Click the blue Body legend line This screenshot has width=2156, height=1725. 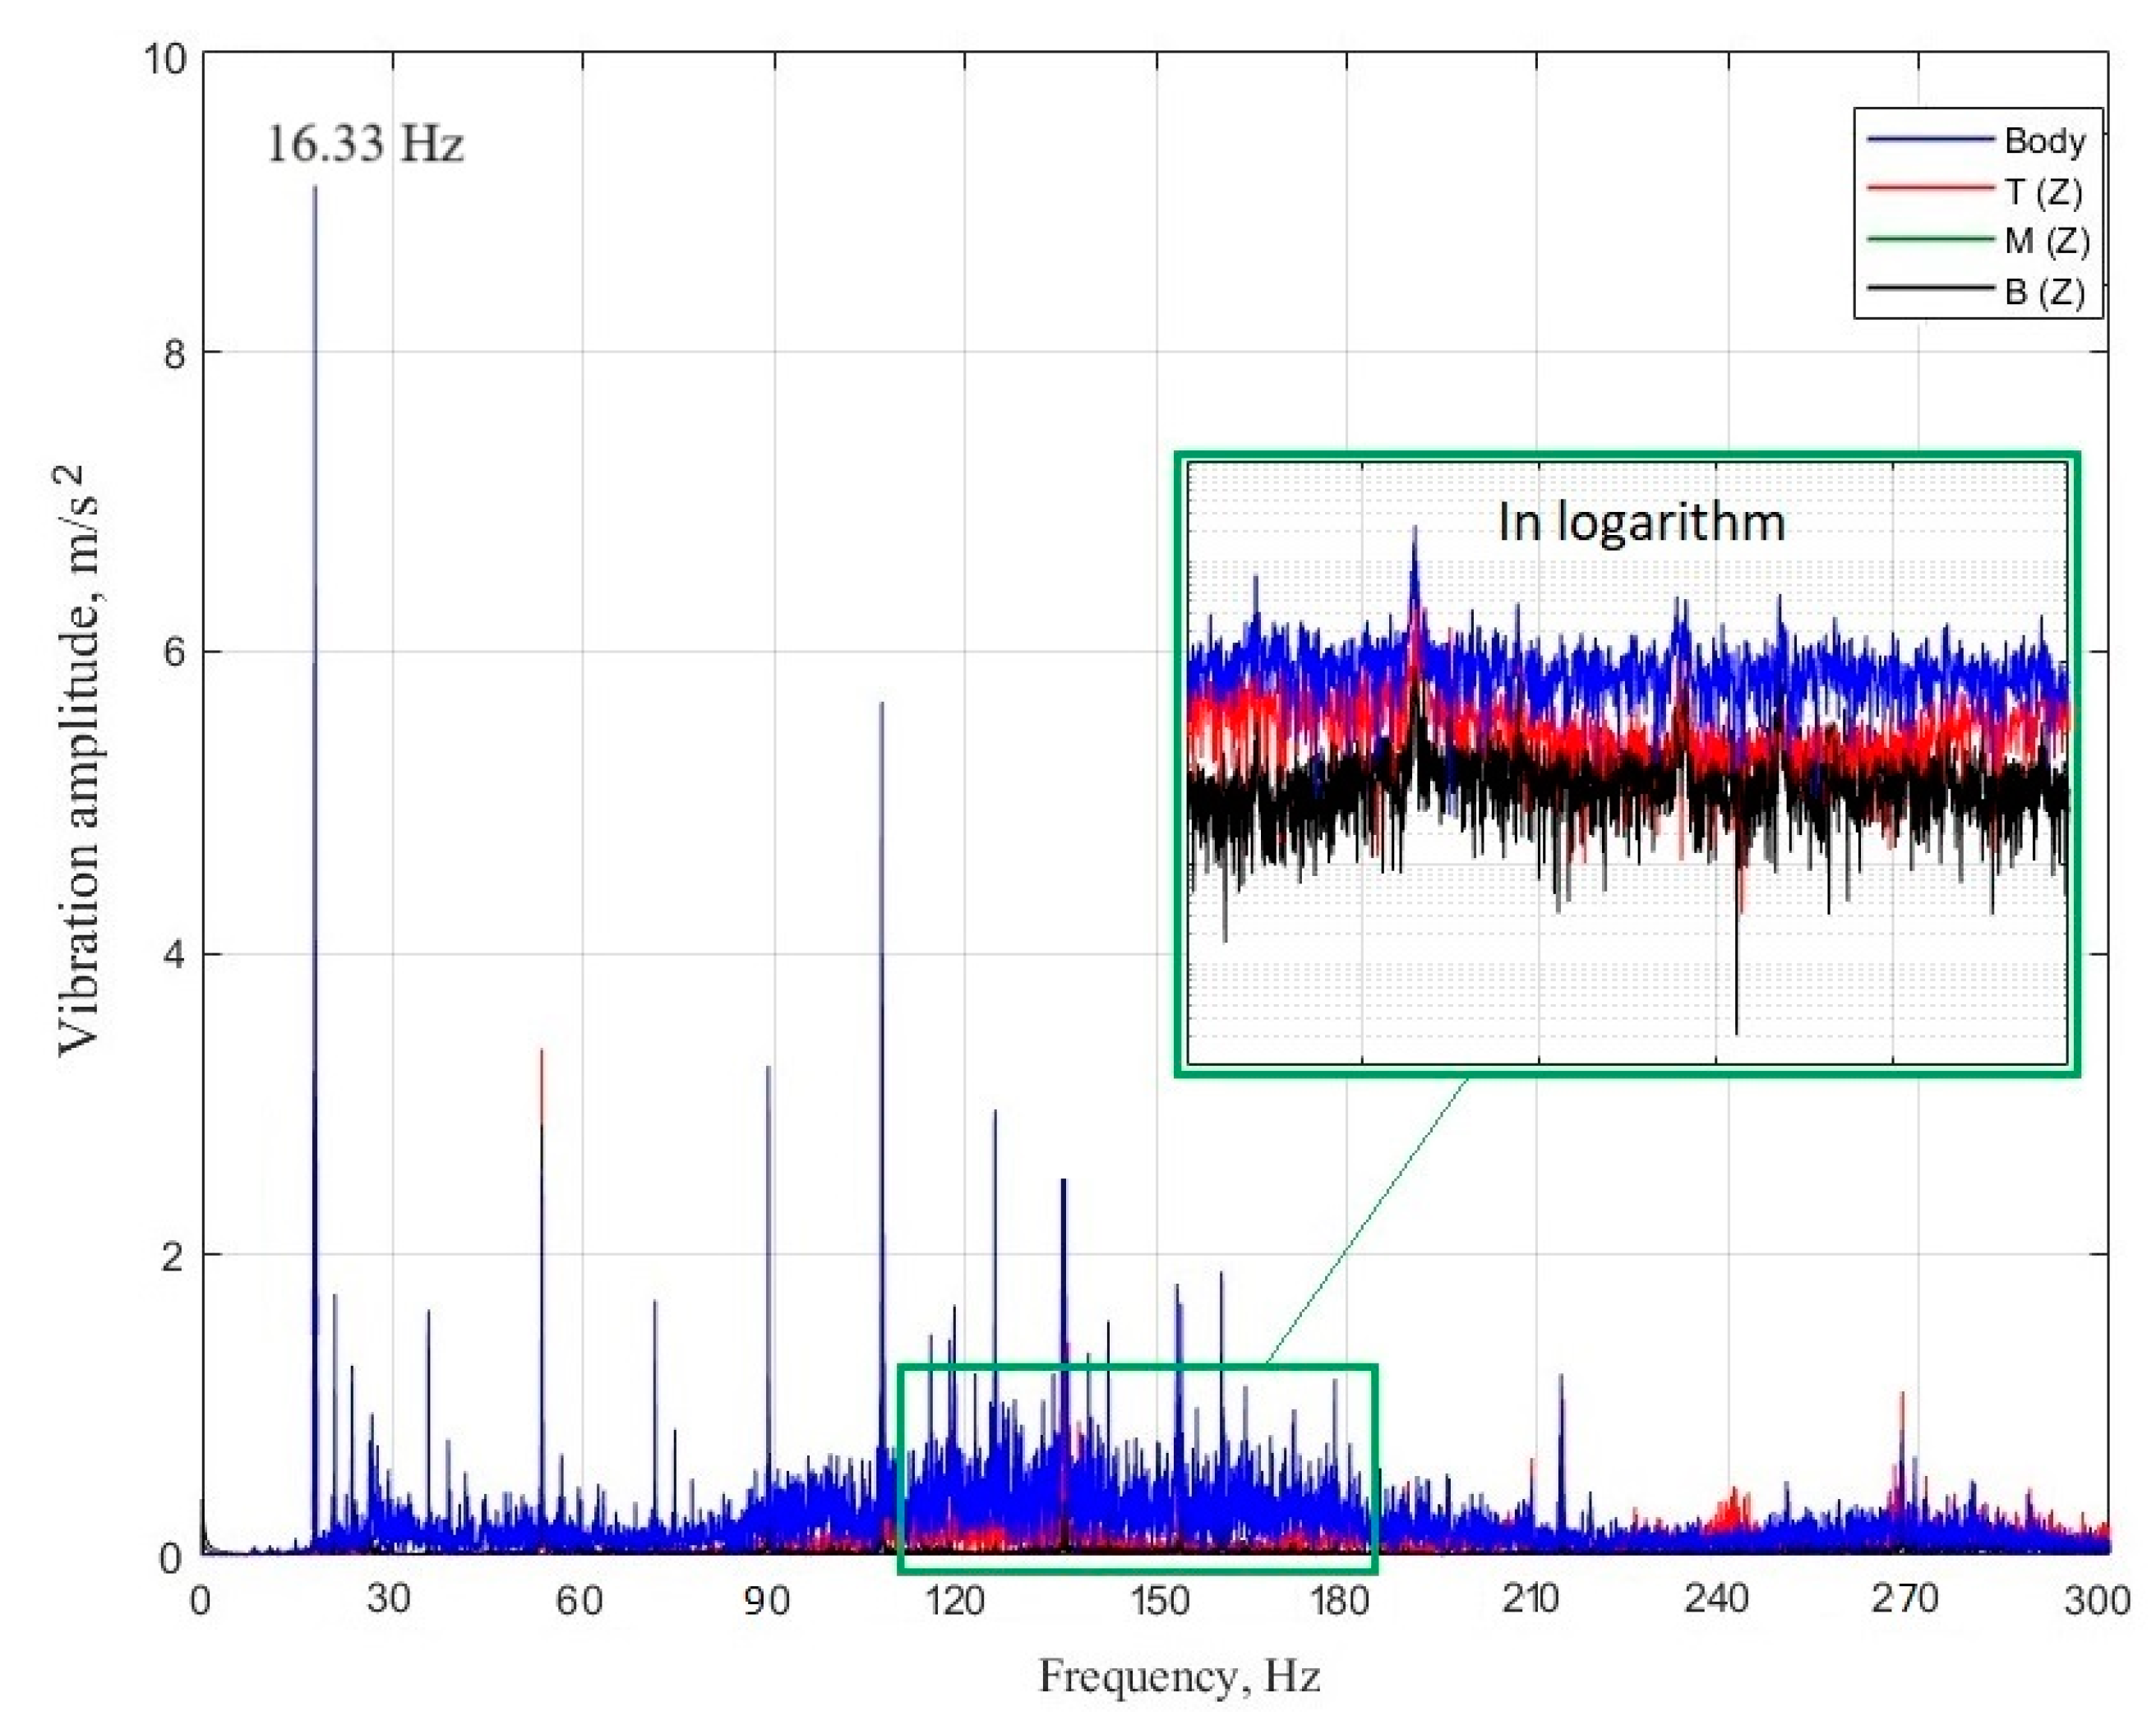click(x=1930, y=140)
